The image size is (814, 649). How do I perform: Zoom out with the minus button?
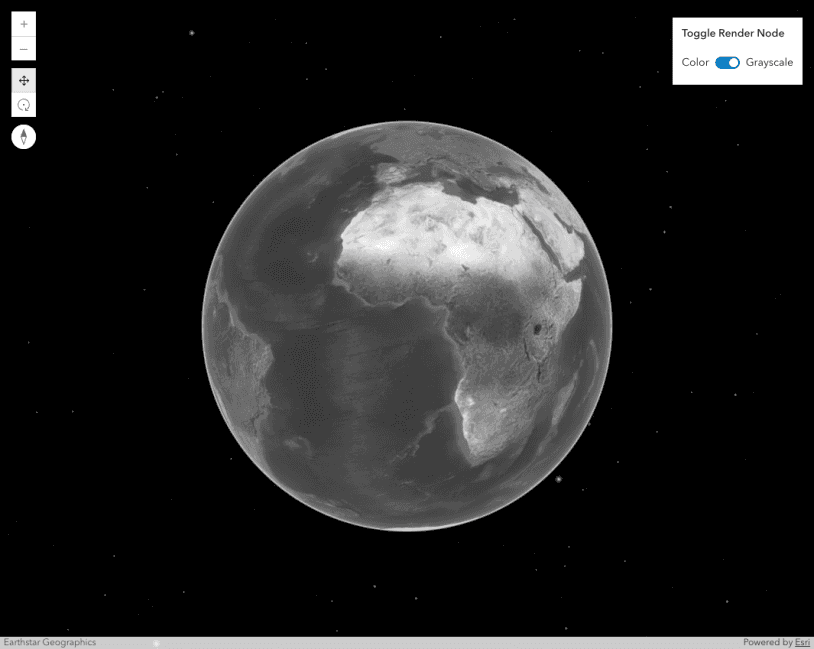click(24, 49)
